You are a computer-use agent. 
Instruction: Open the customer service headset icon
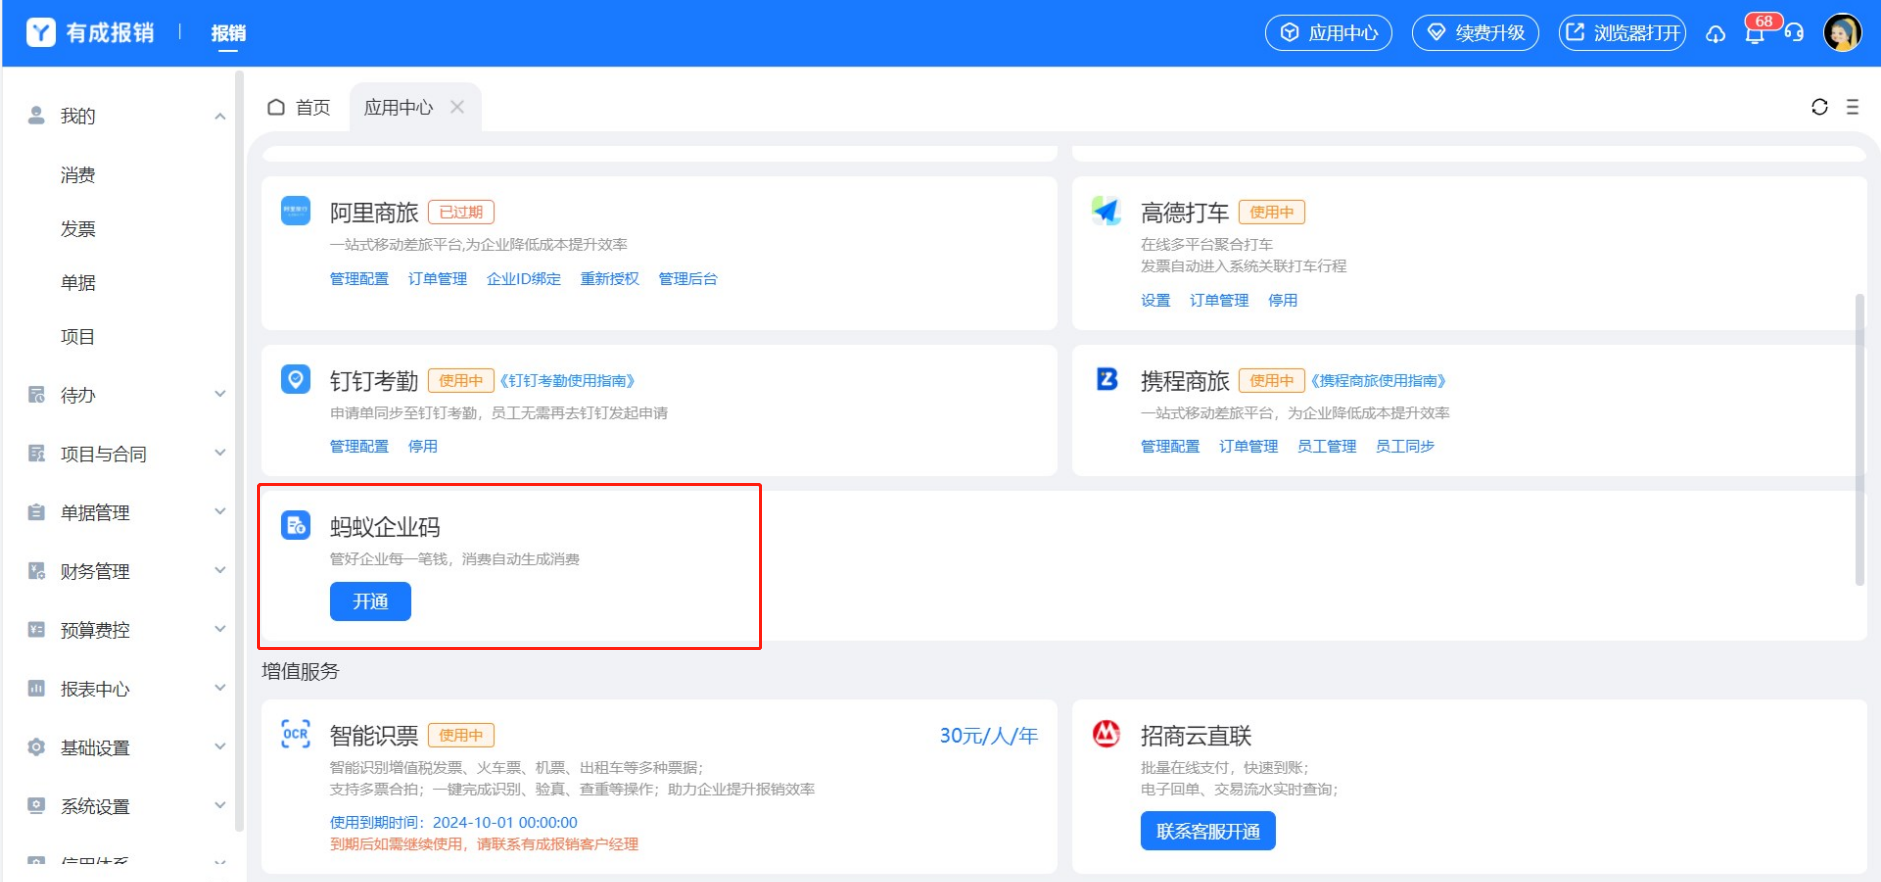point(1794,33)
